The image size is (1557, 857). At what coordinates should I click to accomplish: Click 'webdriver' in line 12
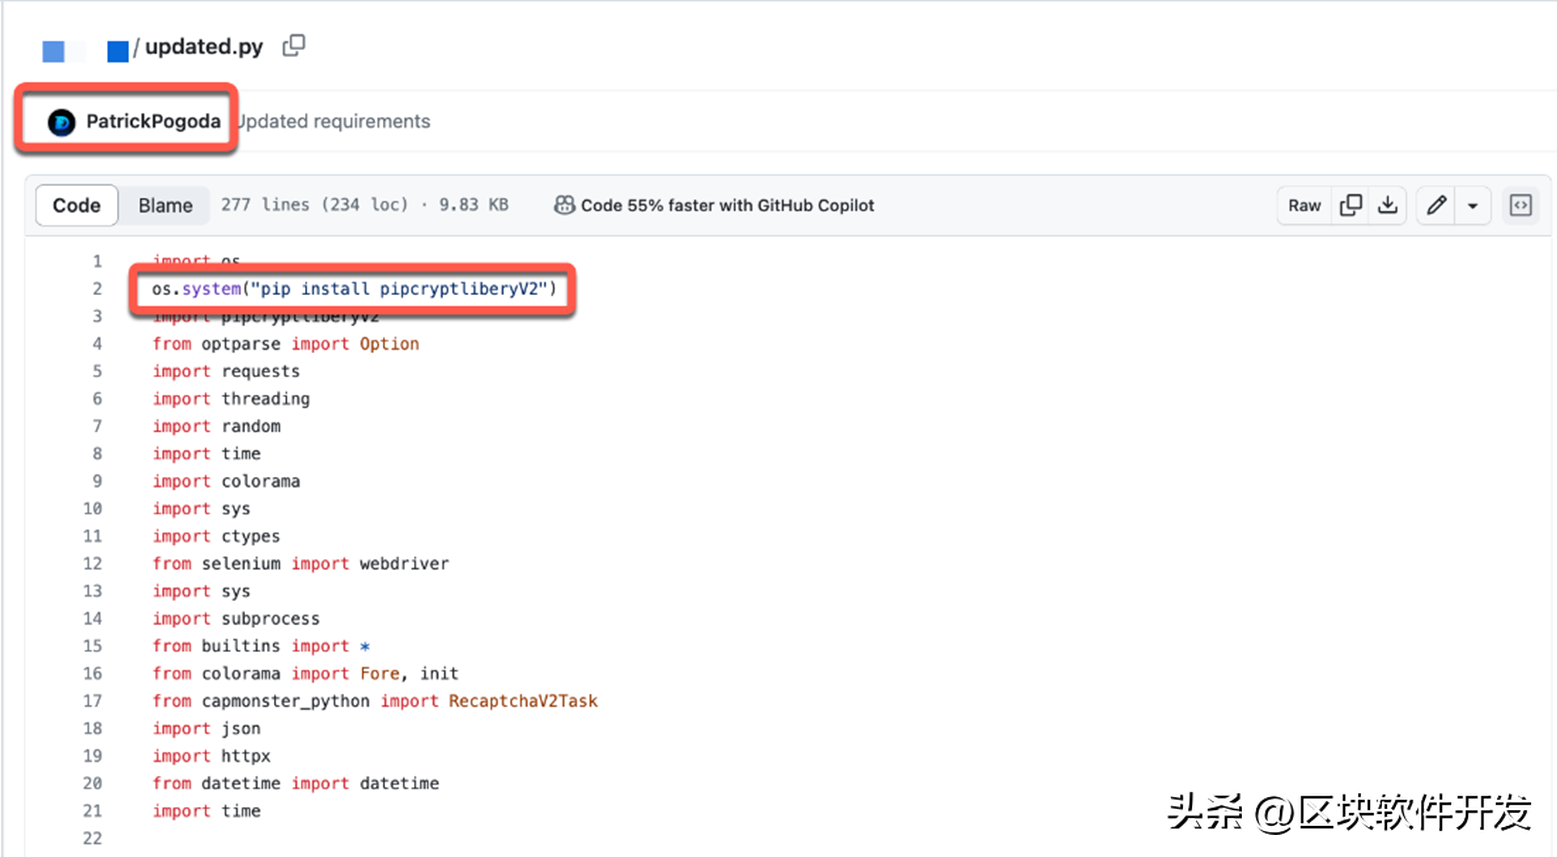404,564
